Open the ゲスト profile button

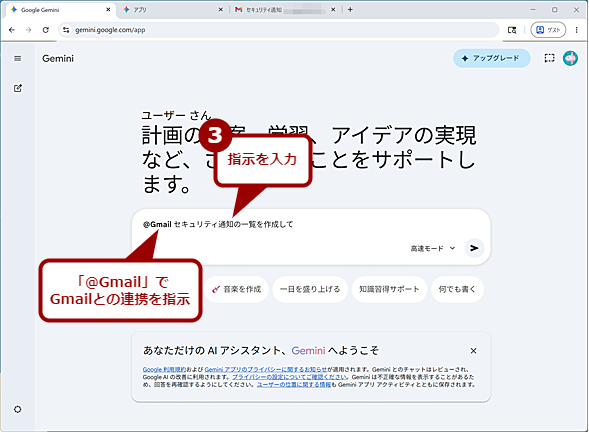pyautogui.click(x=548, y=30)
